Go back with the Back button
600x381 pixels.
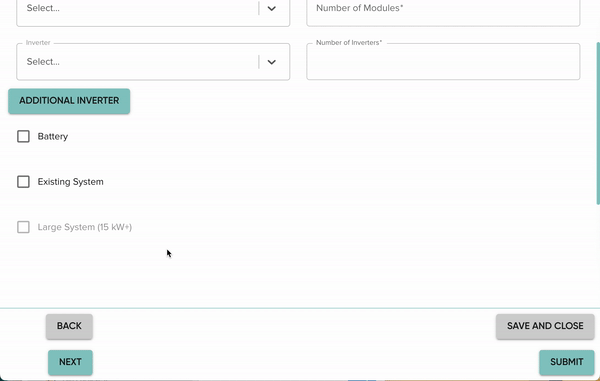[69, 326]
